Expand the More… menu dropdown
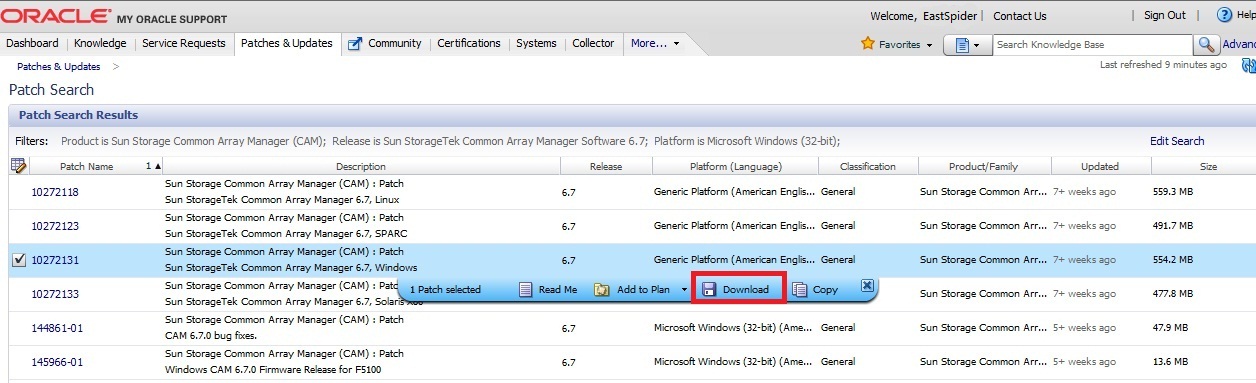Screen dimensions: 1256x383 pyautogui.click(x=655, y=44)
